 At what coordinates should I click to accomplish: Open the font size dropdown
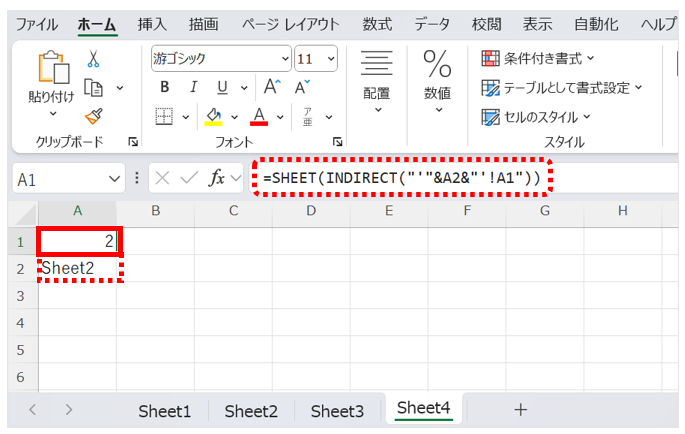(x=331, y=59)
